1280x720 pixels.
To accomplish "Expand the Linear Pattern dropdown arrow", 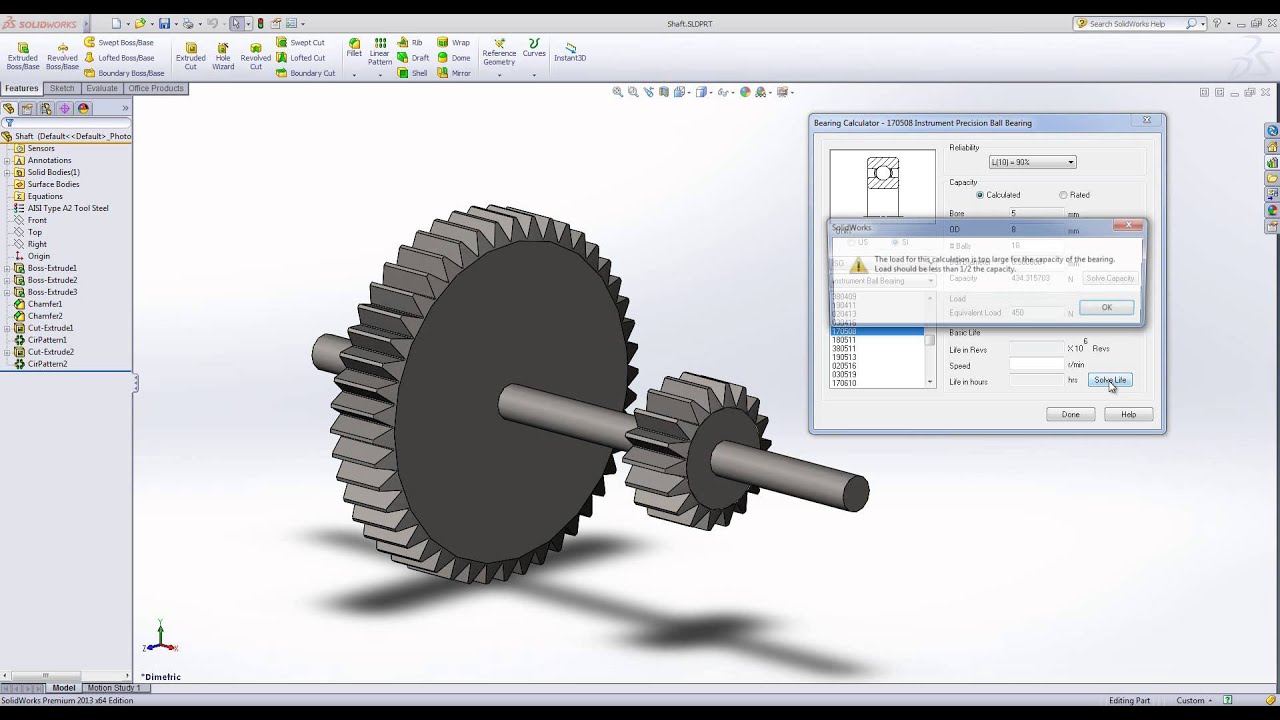I will point(380,74).
